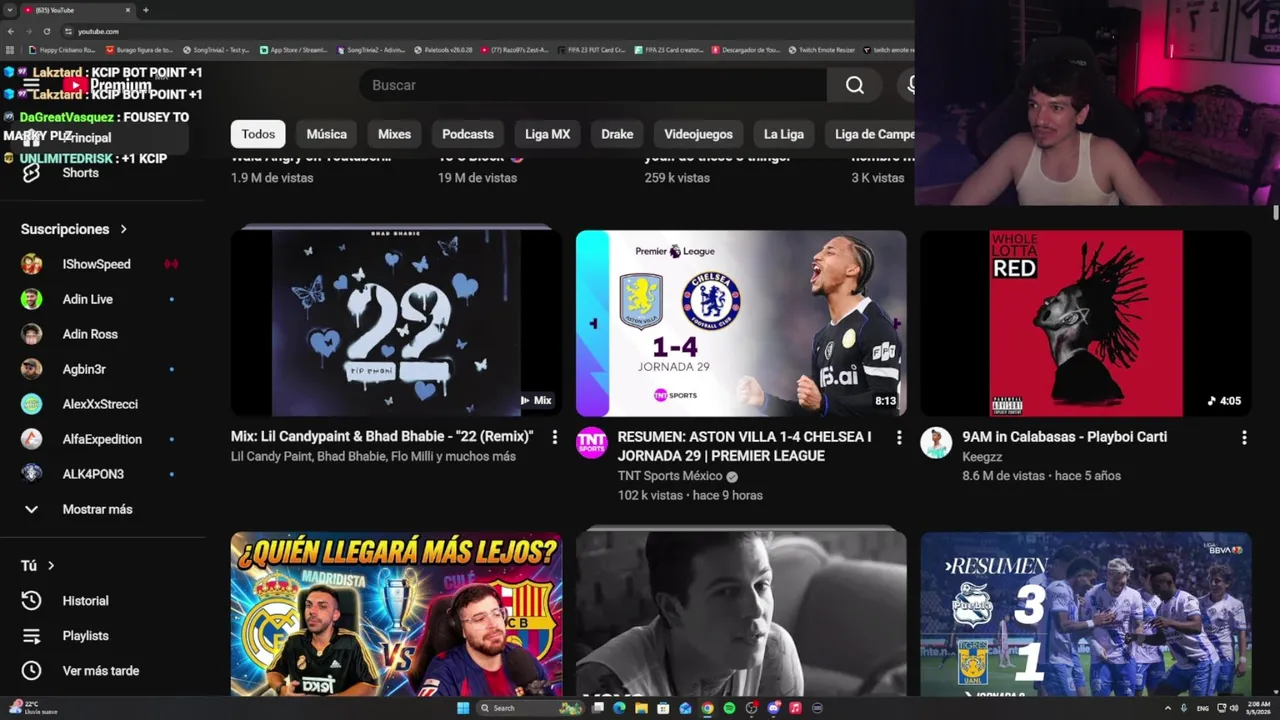1280x720 pixels.
Task: Click the page vertical scrollbar
Action: click(1276, 212)
